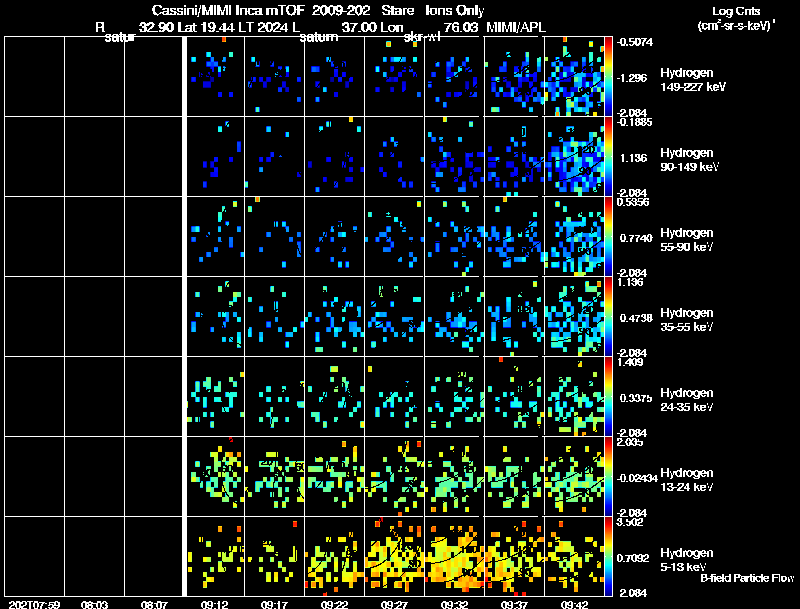
Task: Click the '0.4738' color scale value
Action: pyautogui.click(x=636, y=318)
